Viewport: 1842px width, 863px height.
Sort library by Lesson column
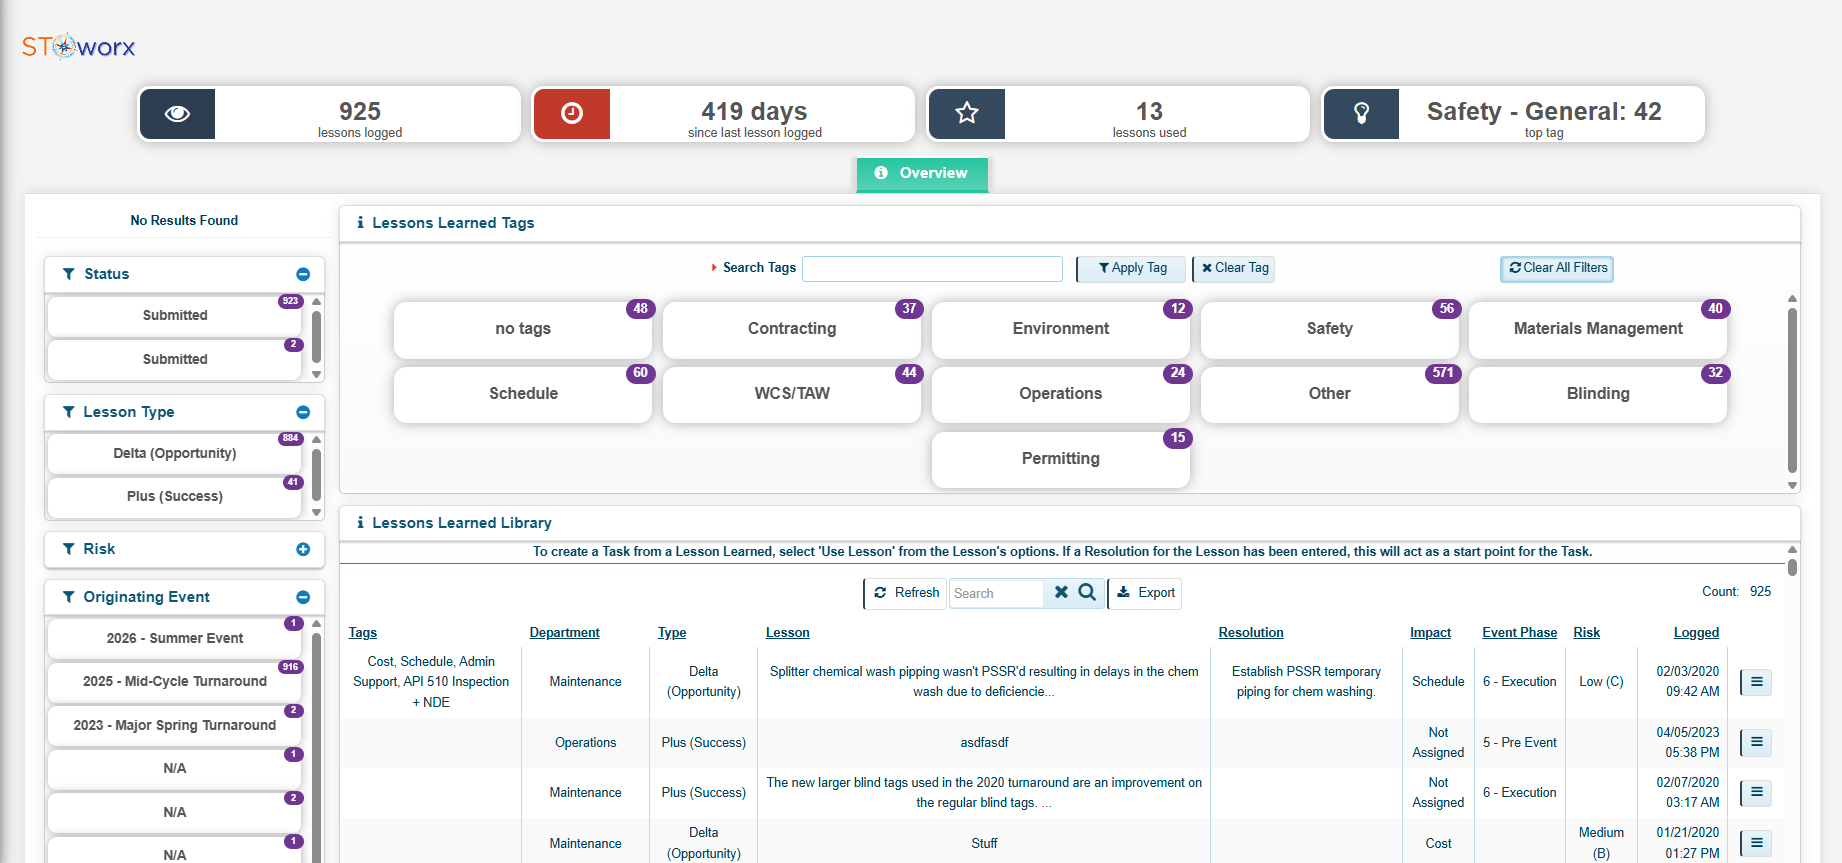pyautogui.click(x=788, y=633)
